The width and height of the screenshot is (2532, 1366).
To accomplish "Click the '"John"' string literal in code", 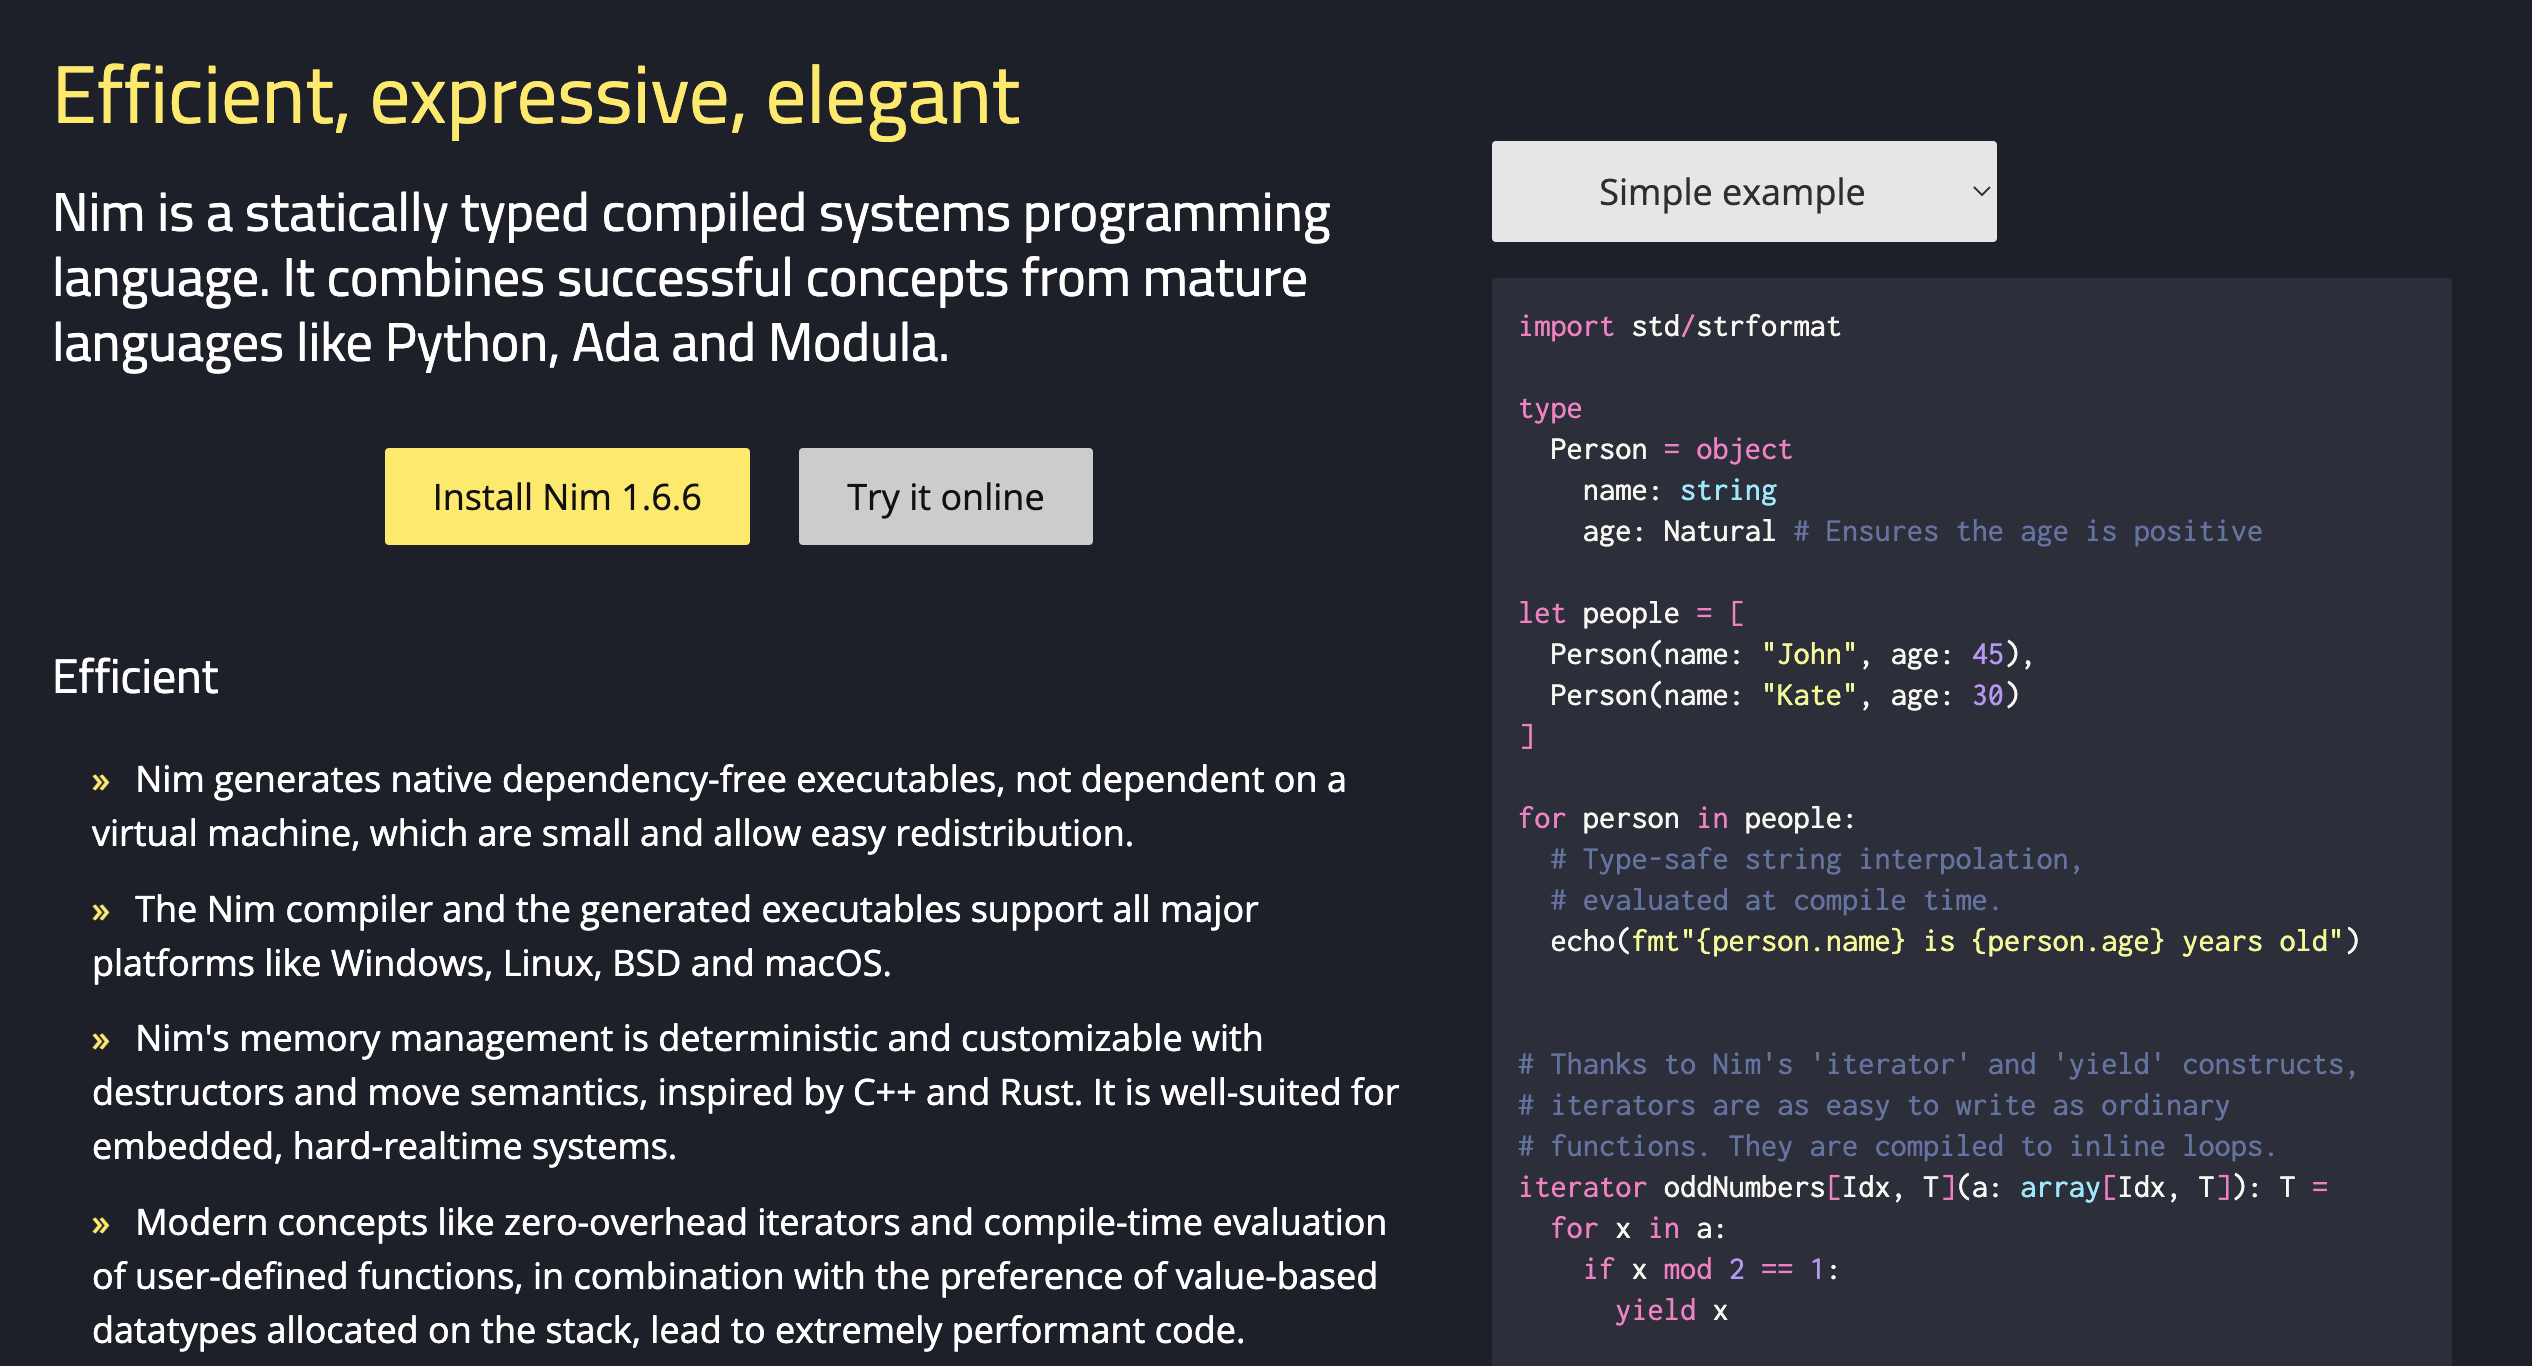I will [1808, 655].
